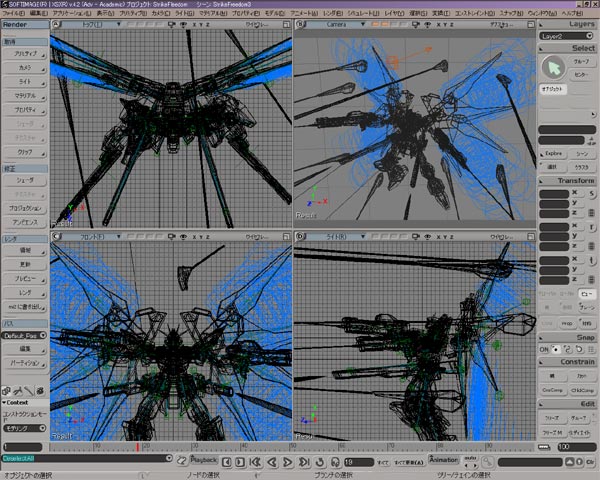600x480 pixels.
Task: Click the センター selection filter button
Action: pyautogui.click(x=582, y=75)
